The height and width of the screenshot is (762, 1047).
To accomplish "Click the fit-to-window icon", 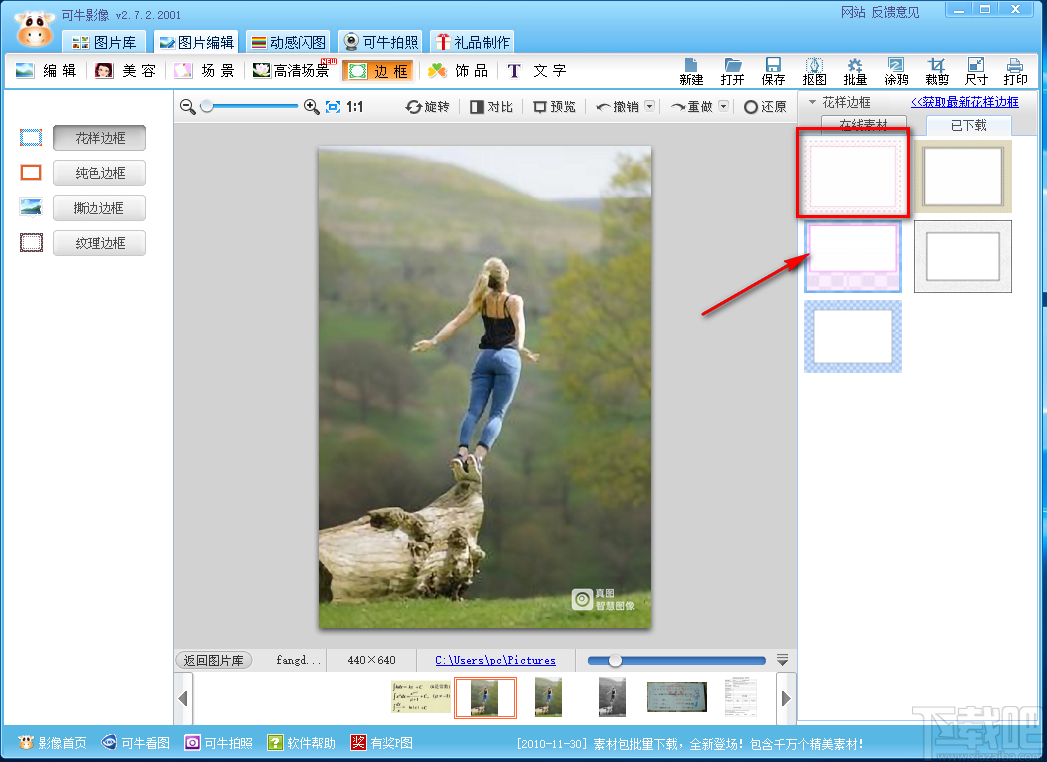I will tap(333, 107).
